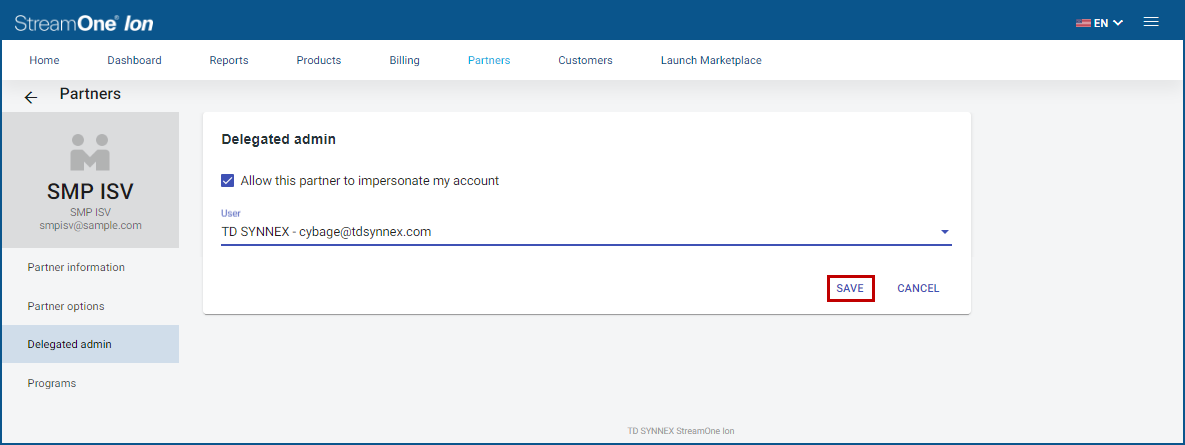Open Programs in the sidebar
The height and width of the screenshot is (445, 1185).
point(90,383)
